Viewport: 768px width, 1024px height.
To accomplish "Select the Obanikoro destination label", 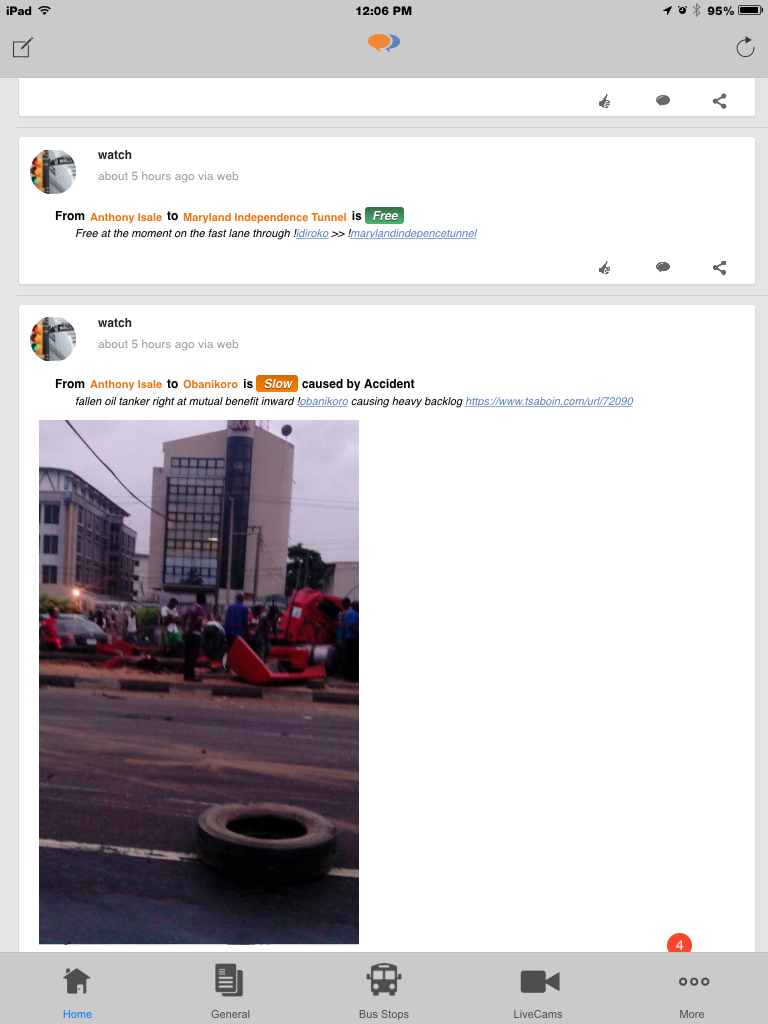I will (x=210, y=384).
